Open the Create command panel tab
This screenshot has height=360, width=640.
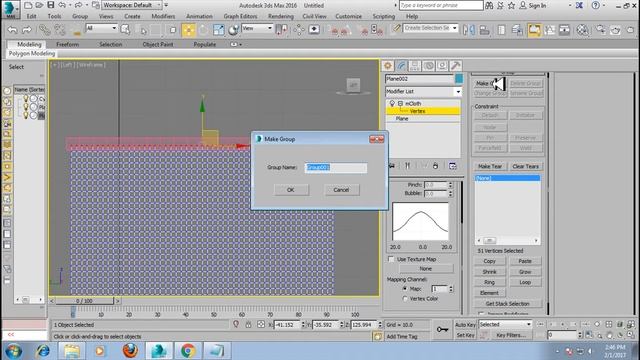point(388,65)
